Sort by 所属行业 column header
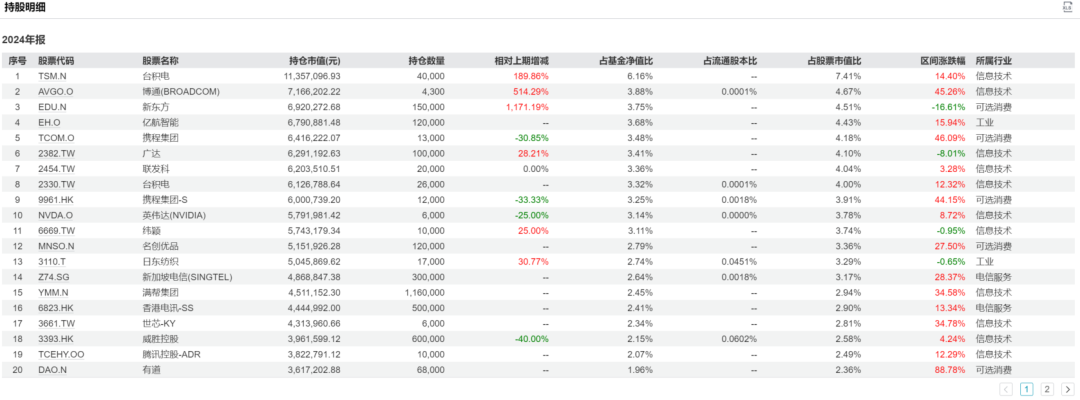The height and width of the screenshot is (400, 1080). 993,61
